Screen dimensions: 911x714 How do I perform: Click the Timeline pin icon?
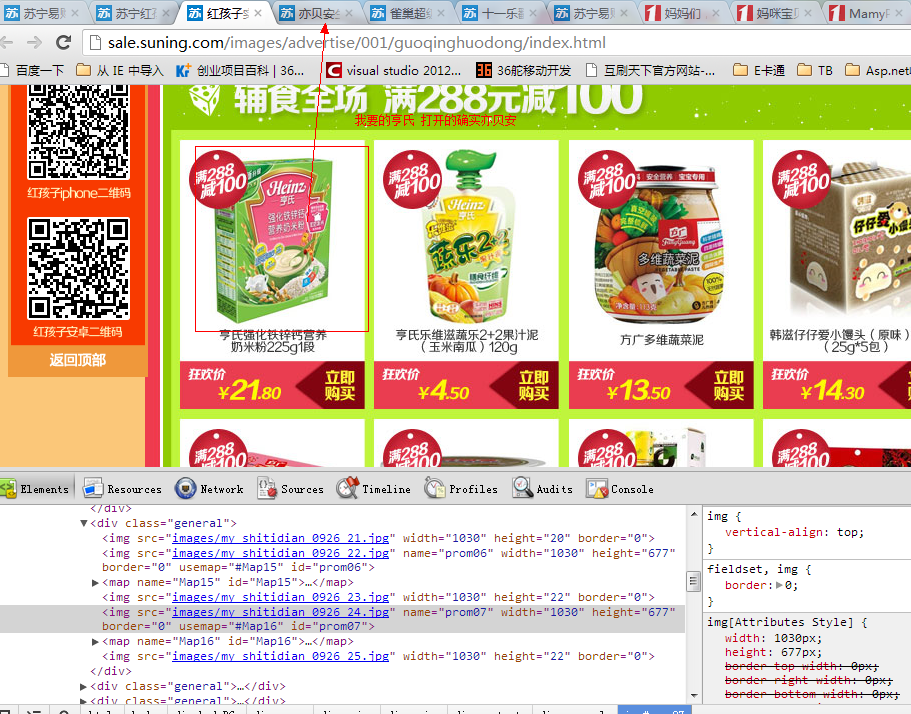(347, 488)
